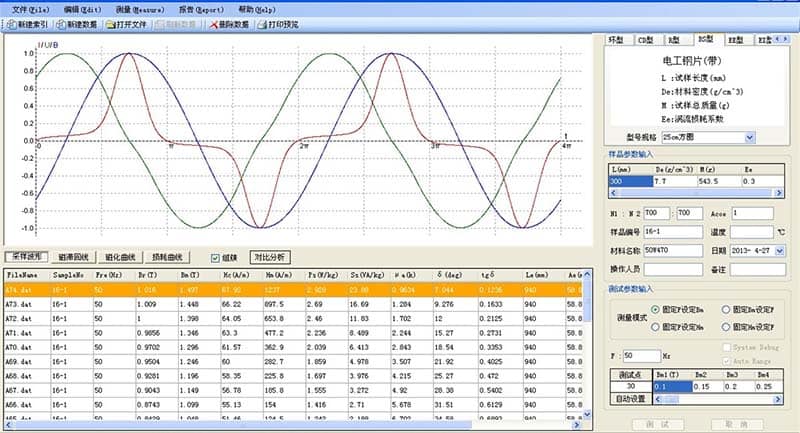Switch to the 采样波形 view
The image size is (800, 433).
[27, 257]
